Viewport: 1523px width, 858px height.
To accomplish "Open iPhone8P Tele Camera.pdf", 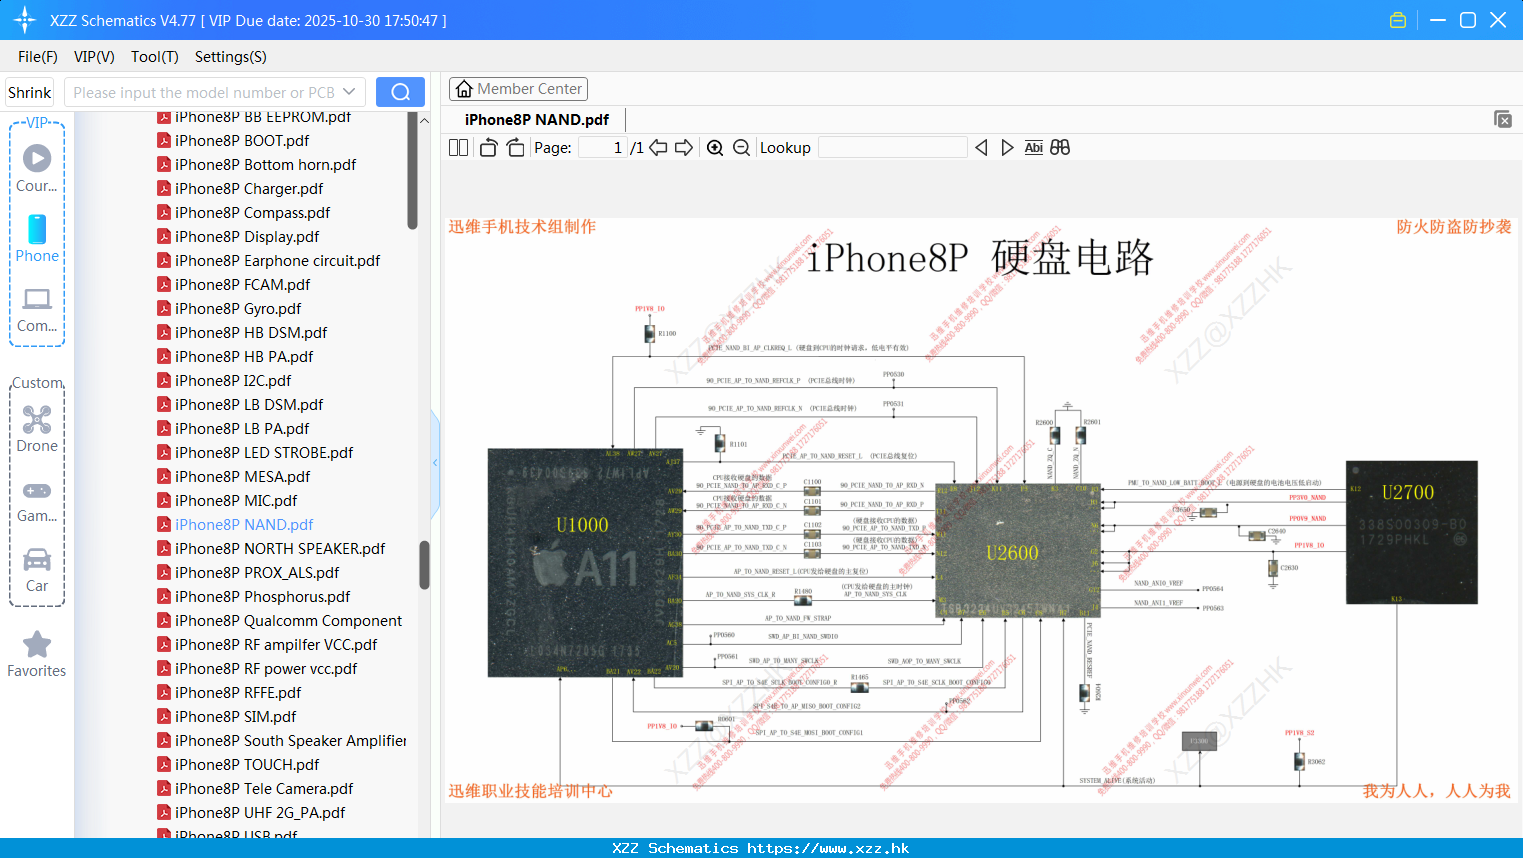I will 264,789.
